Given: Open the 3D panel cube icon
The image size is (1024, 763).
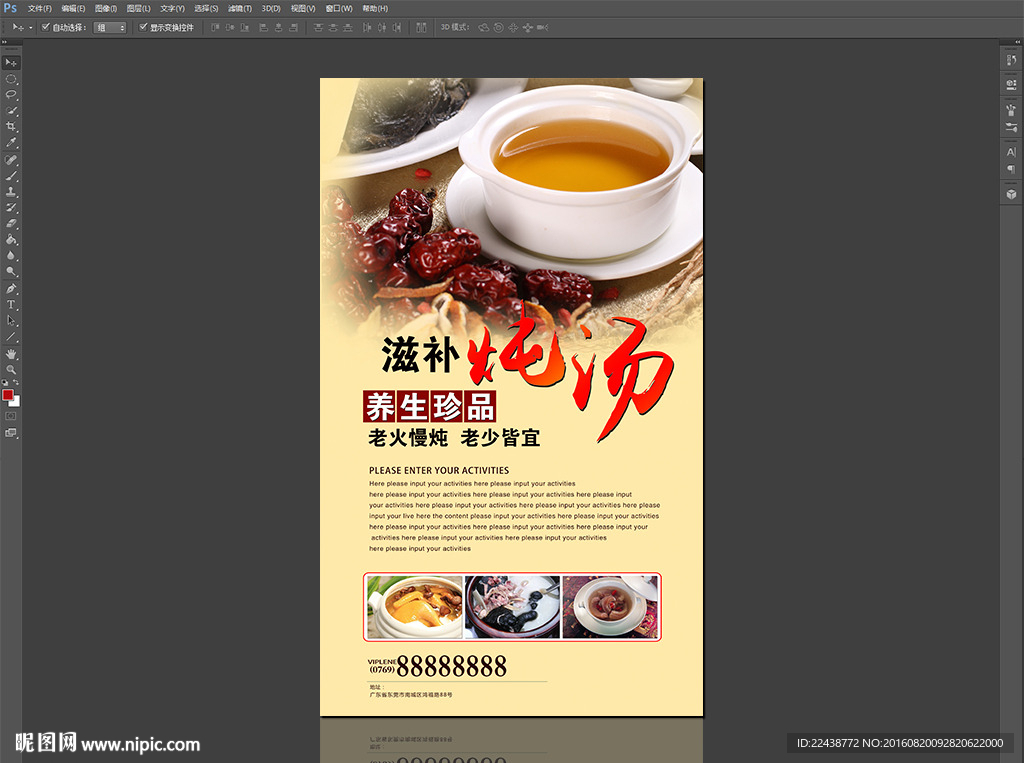Looking at the screenshot, I should pos(1011,194).
